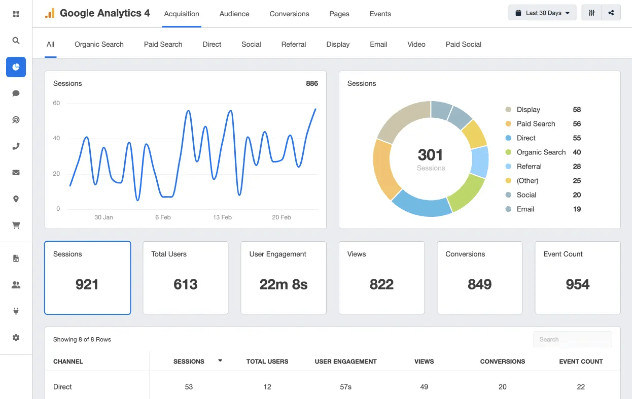Screen dimensions: 632x399
Task: Select the Organic Search channel filter
Action: [x=99, y=44]
